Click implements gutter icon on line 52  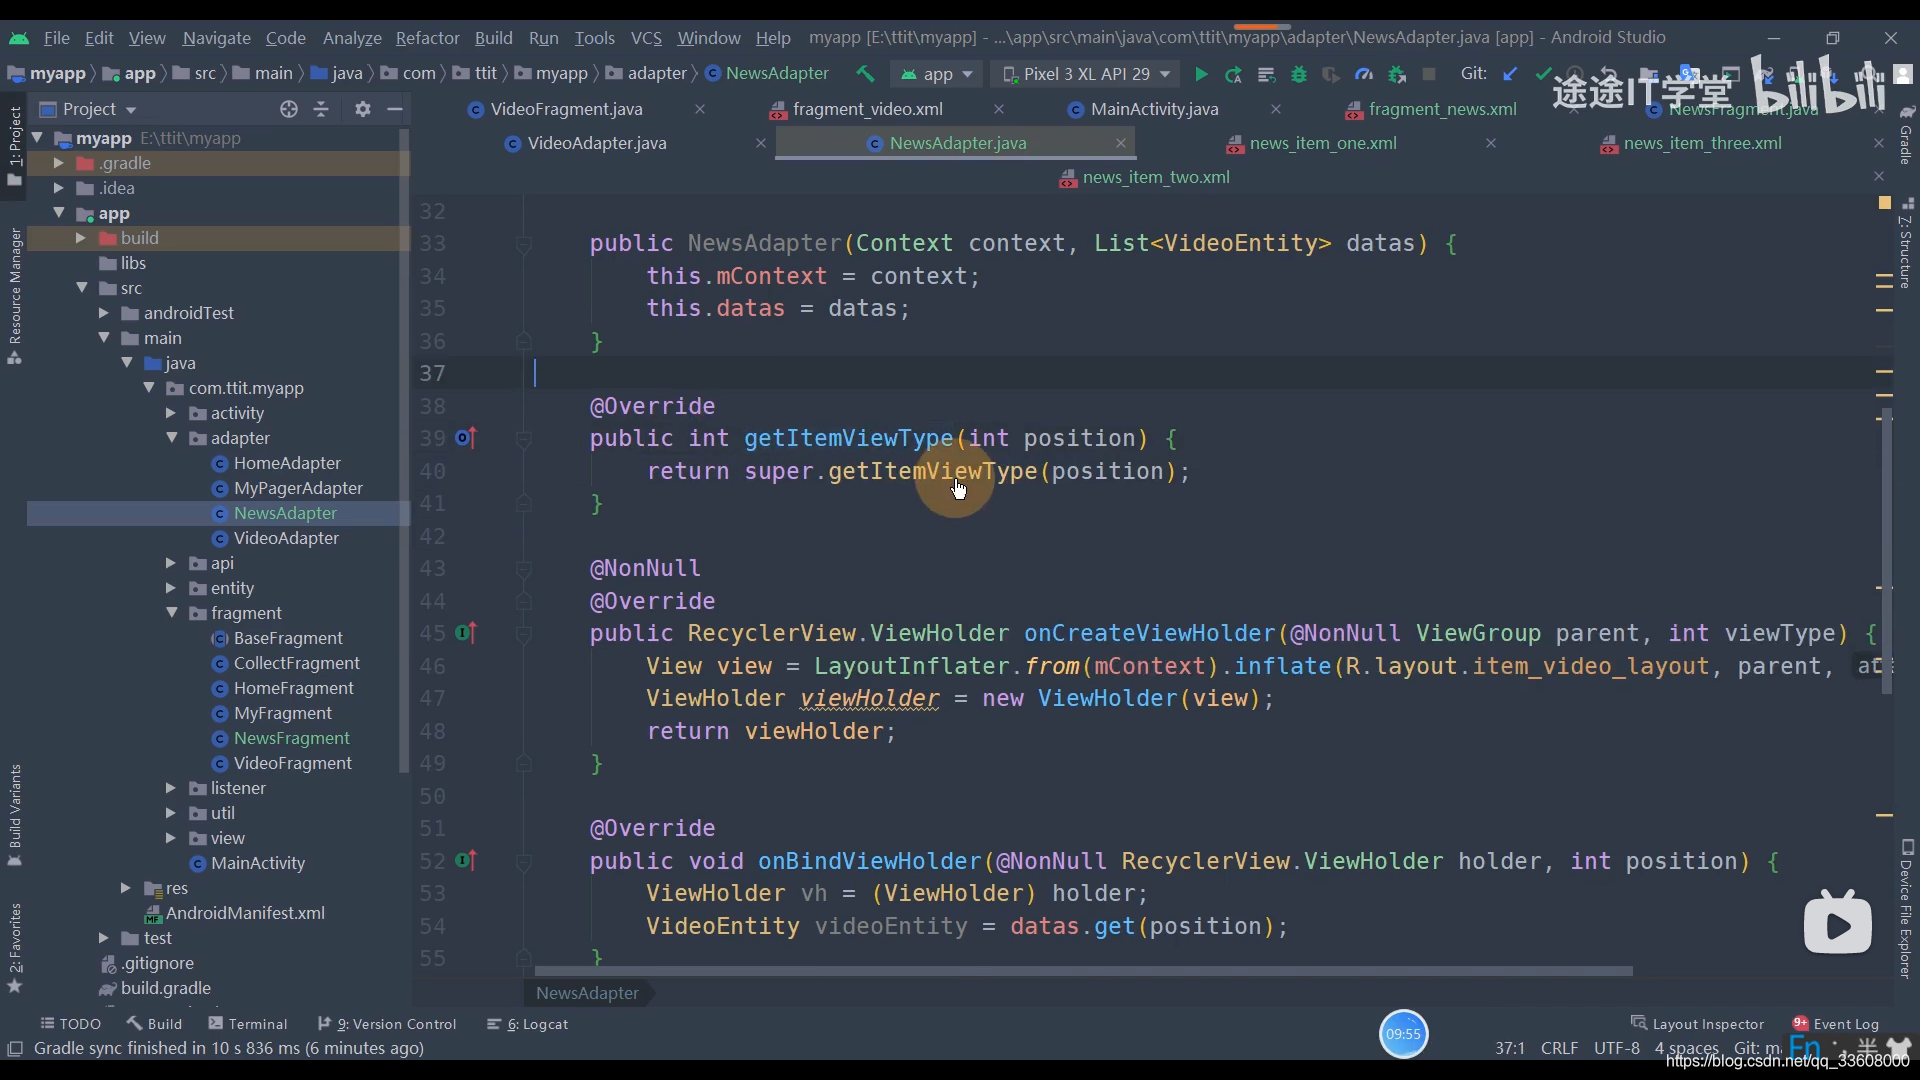coord(466,860)
